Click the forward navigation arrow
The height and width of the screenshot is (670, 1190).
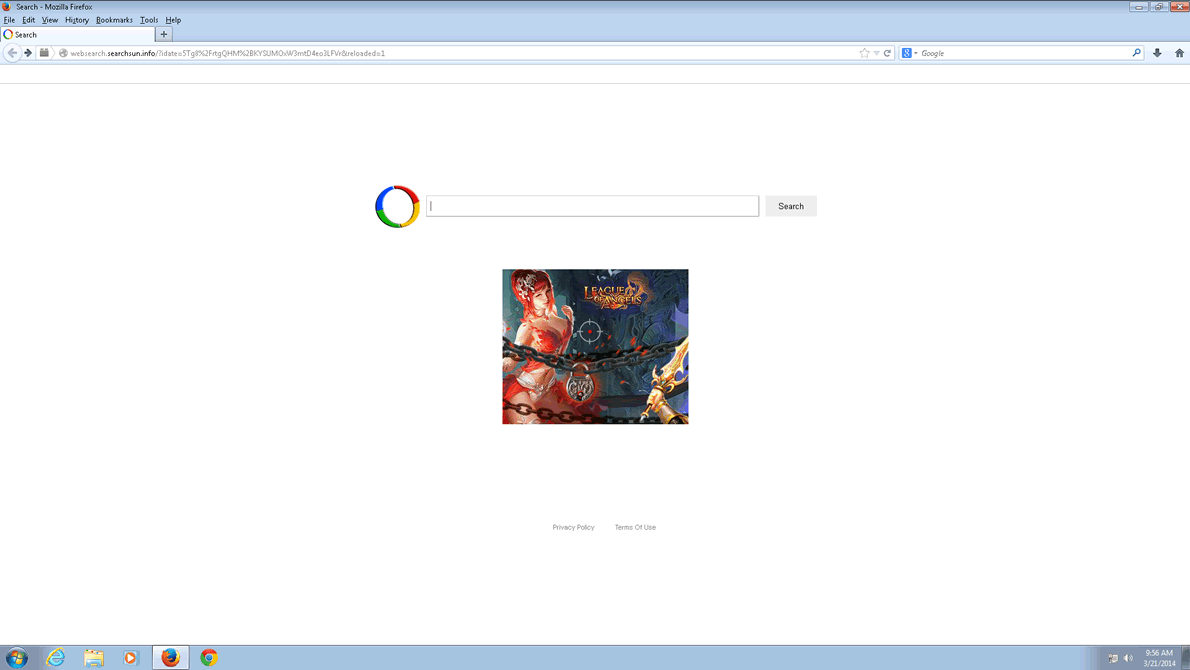tap(28, 53)
